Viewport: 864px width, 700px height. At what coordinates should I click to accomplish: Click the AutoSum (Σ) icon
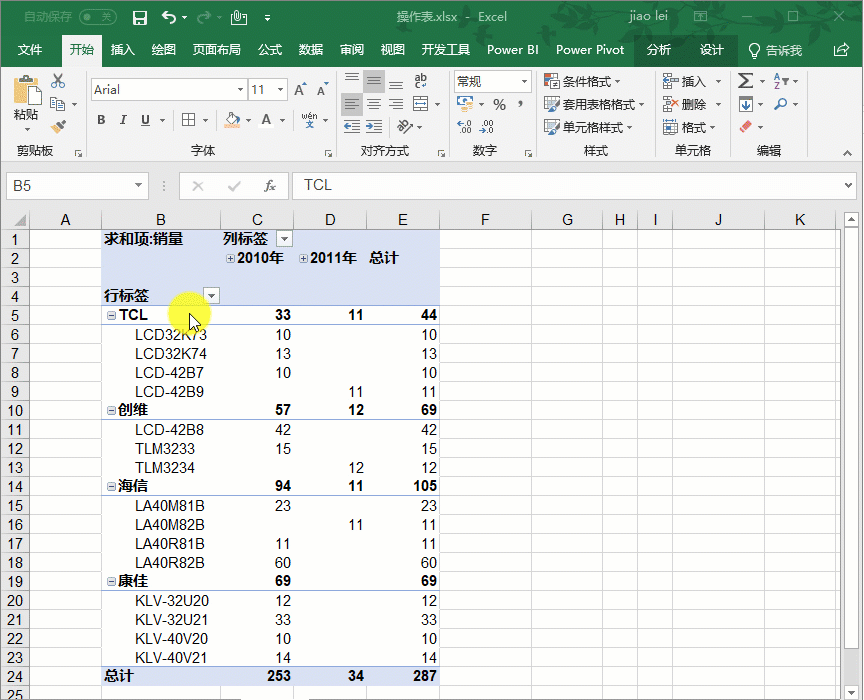745,81
